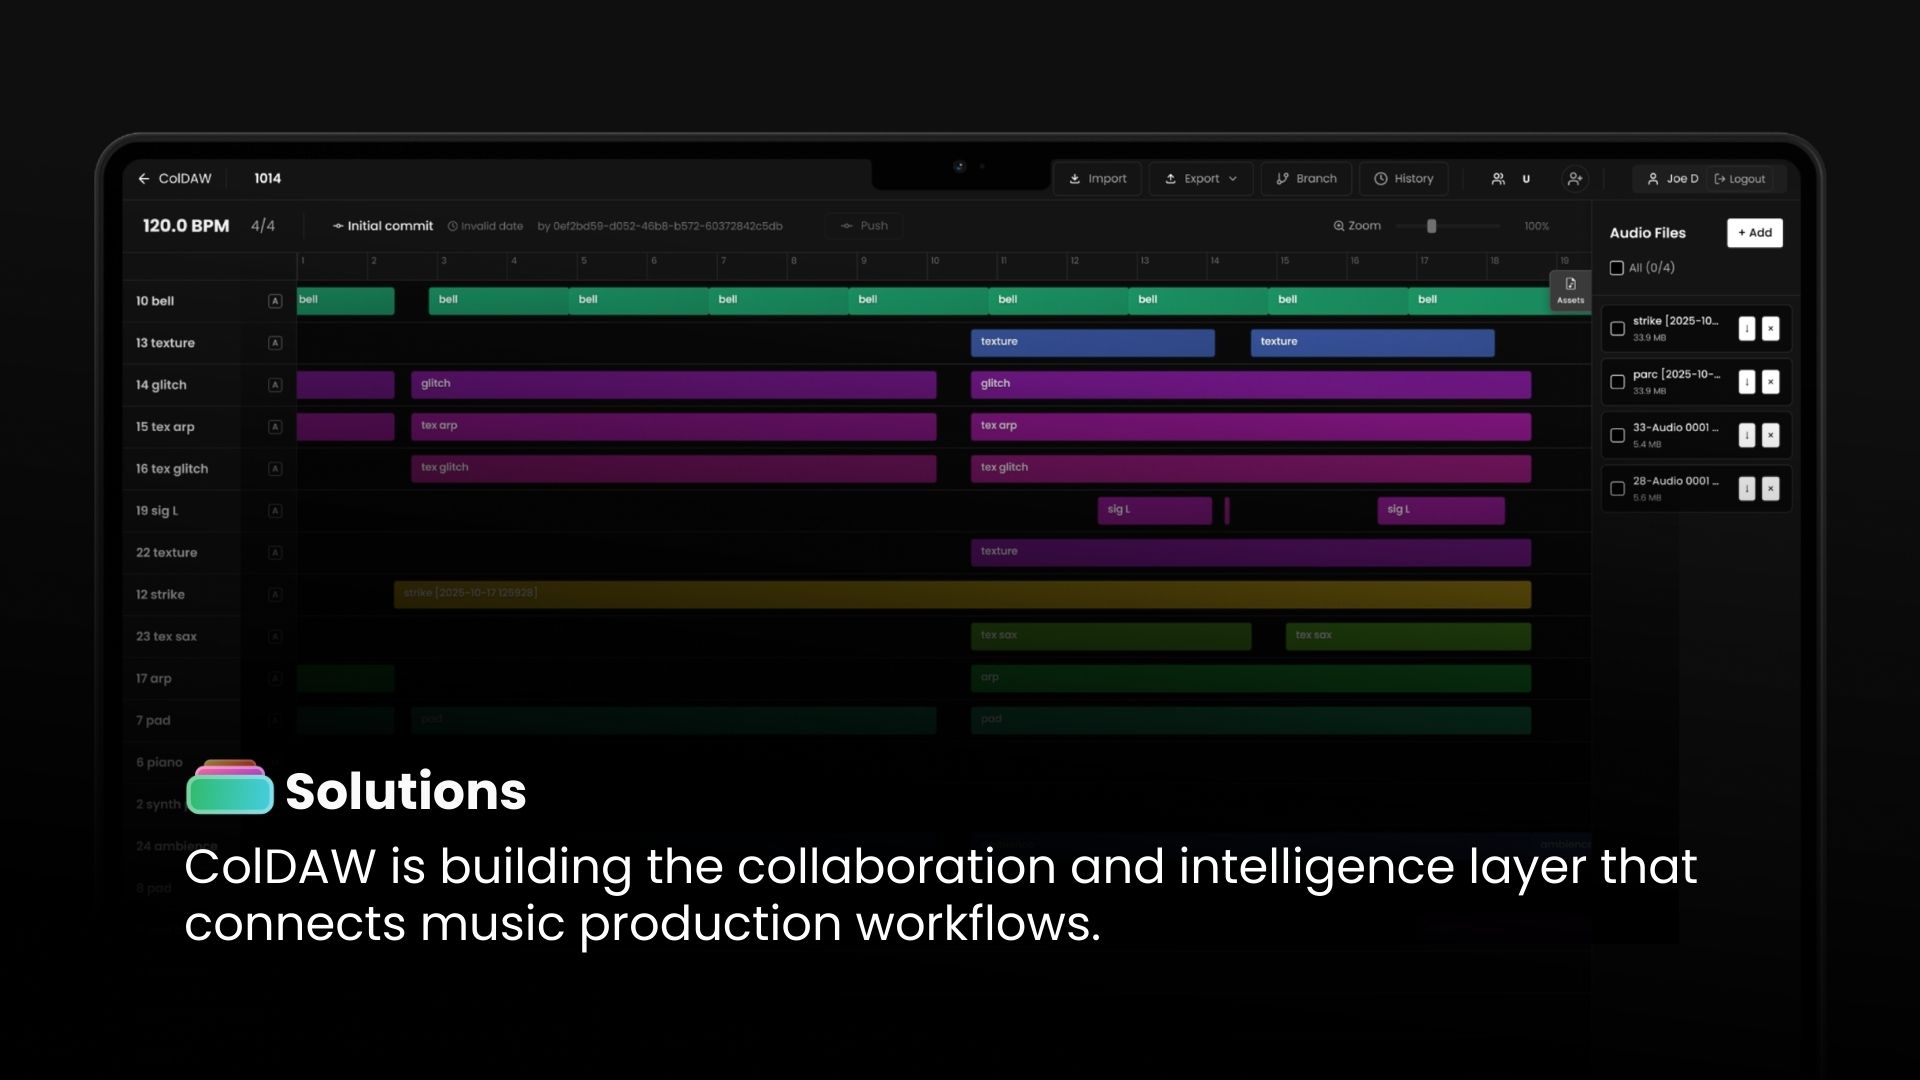Open the Branch menu
1920x1080 pixels.
click(1306, 179)
